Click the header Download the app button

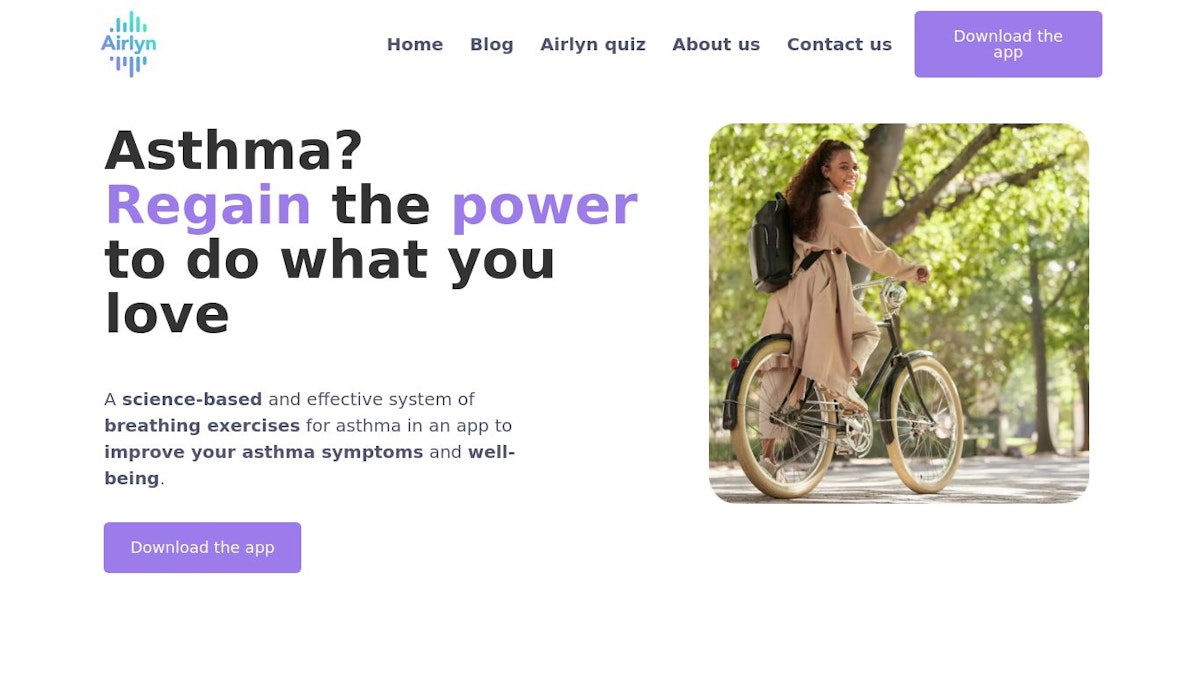pos(1008,44)
